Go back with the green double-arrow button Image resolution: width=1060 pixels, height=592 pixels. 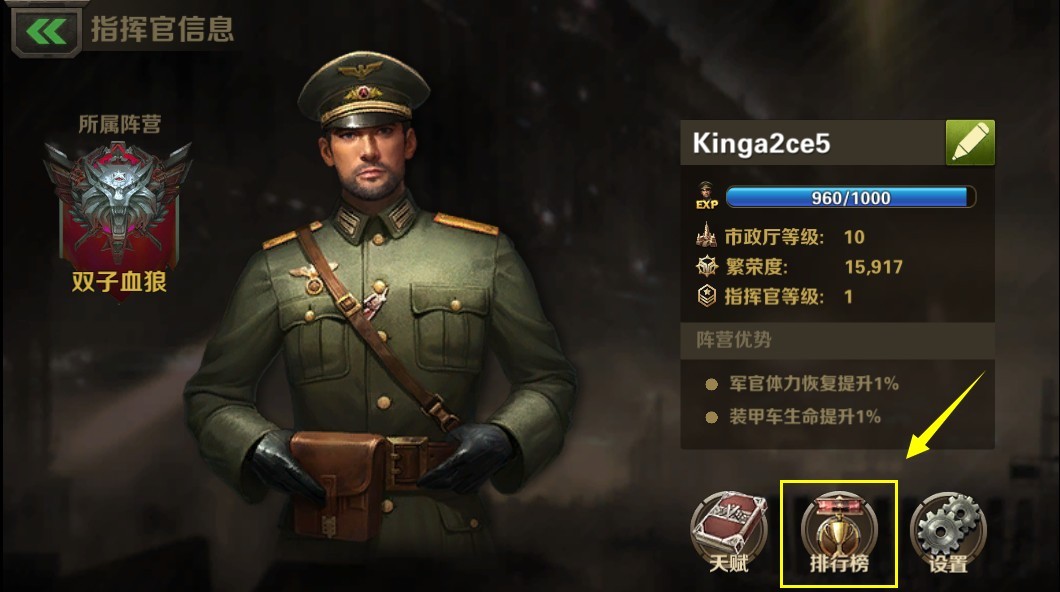46,30
